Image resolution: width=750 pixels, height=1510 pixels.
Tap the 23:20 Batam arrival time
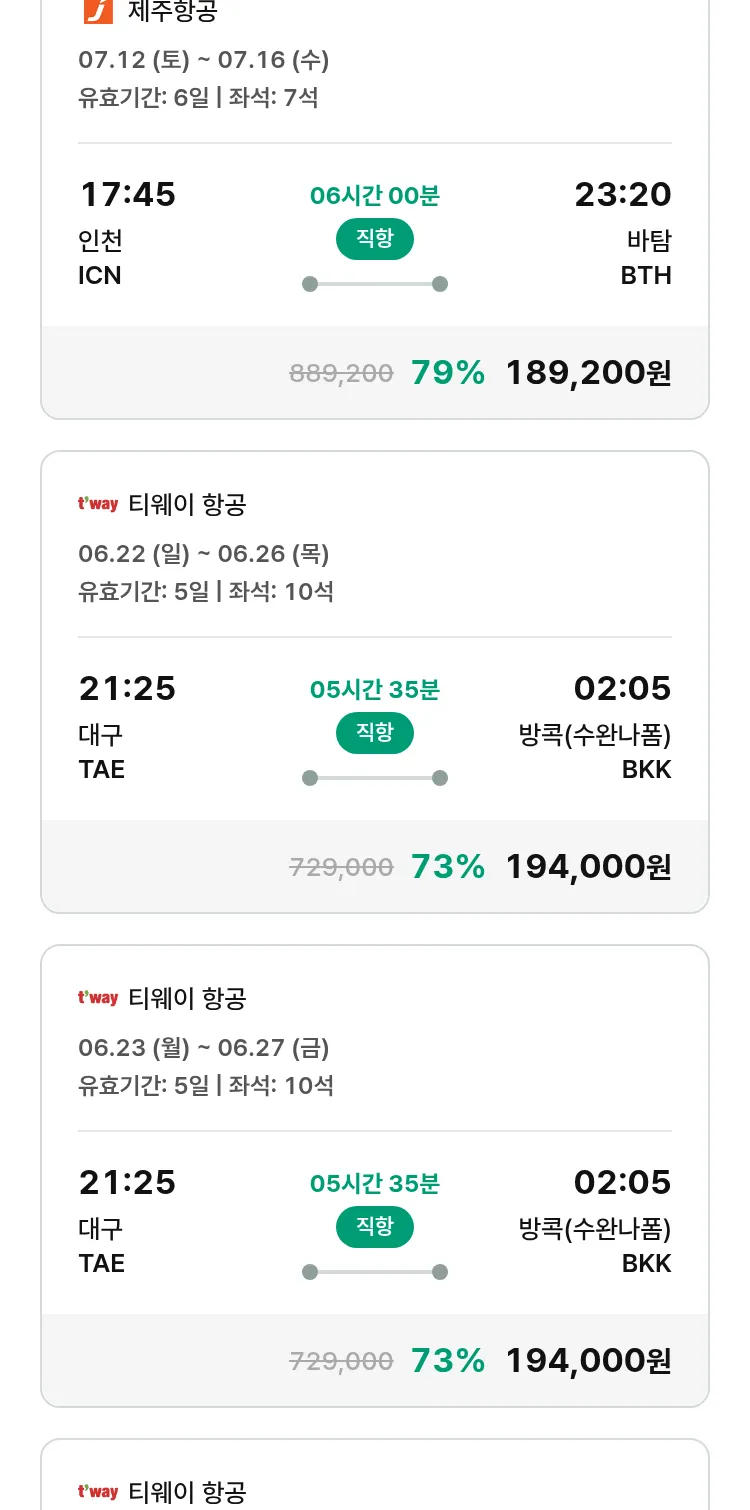tap(622, 195)
